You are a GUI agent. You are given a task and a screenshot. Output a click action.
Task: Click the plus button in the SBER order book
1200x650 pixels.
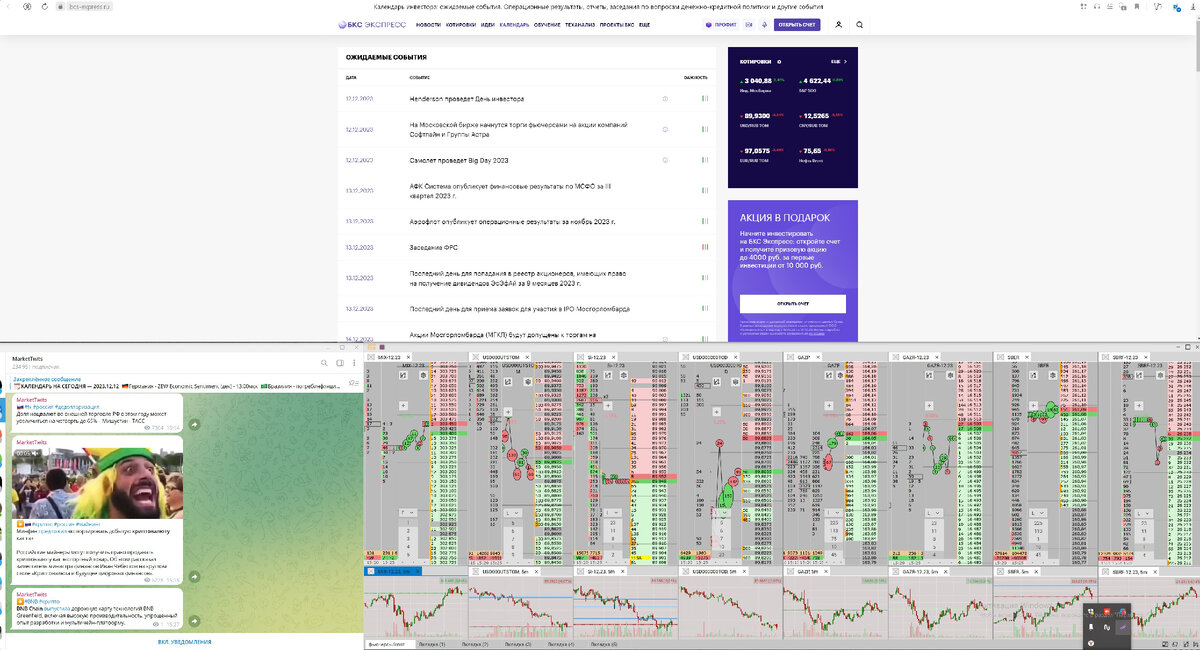[1033, 405]
